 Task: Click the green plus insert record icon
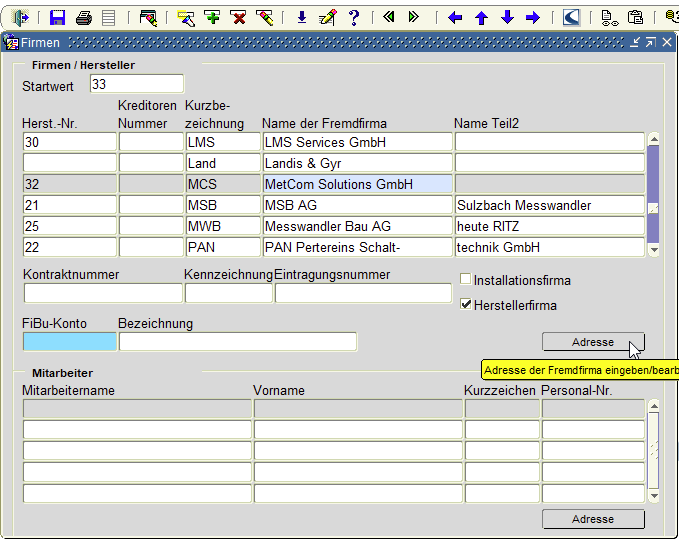click(212, 18)
